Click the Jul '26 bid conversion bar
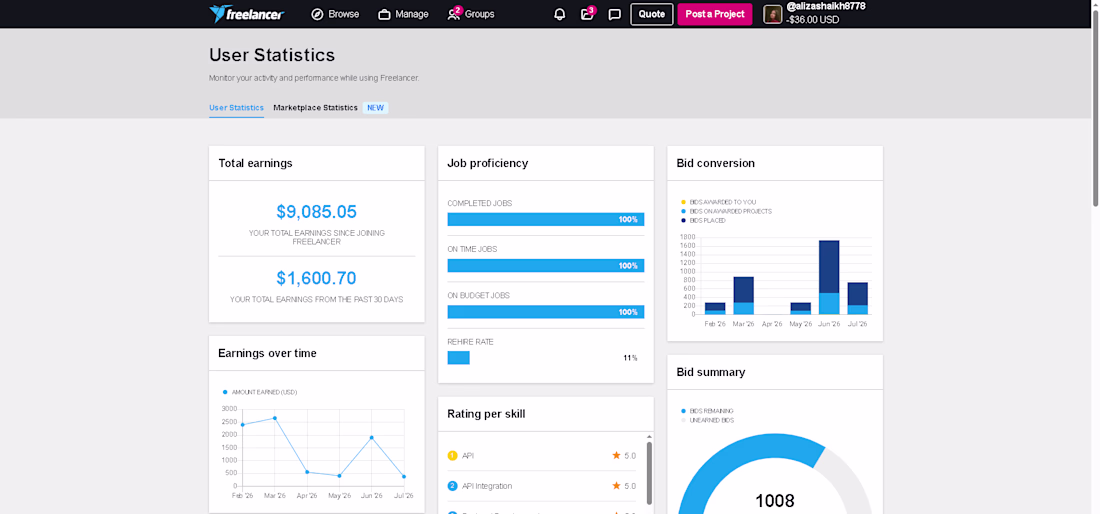The image size is (1100, 514). (857, 298)
